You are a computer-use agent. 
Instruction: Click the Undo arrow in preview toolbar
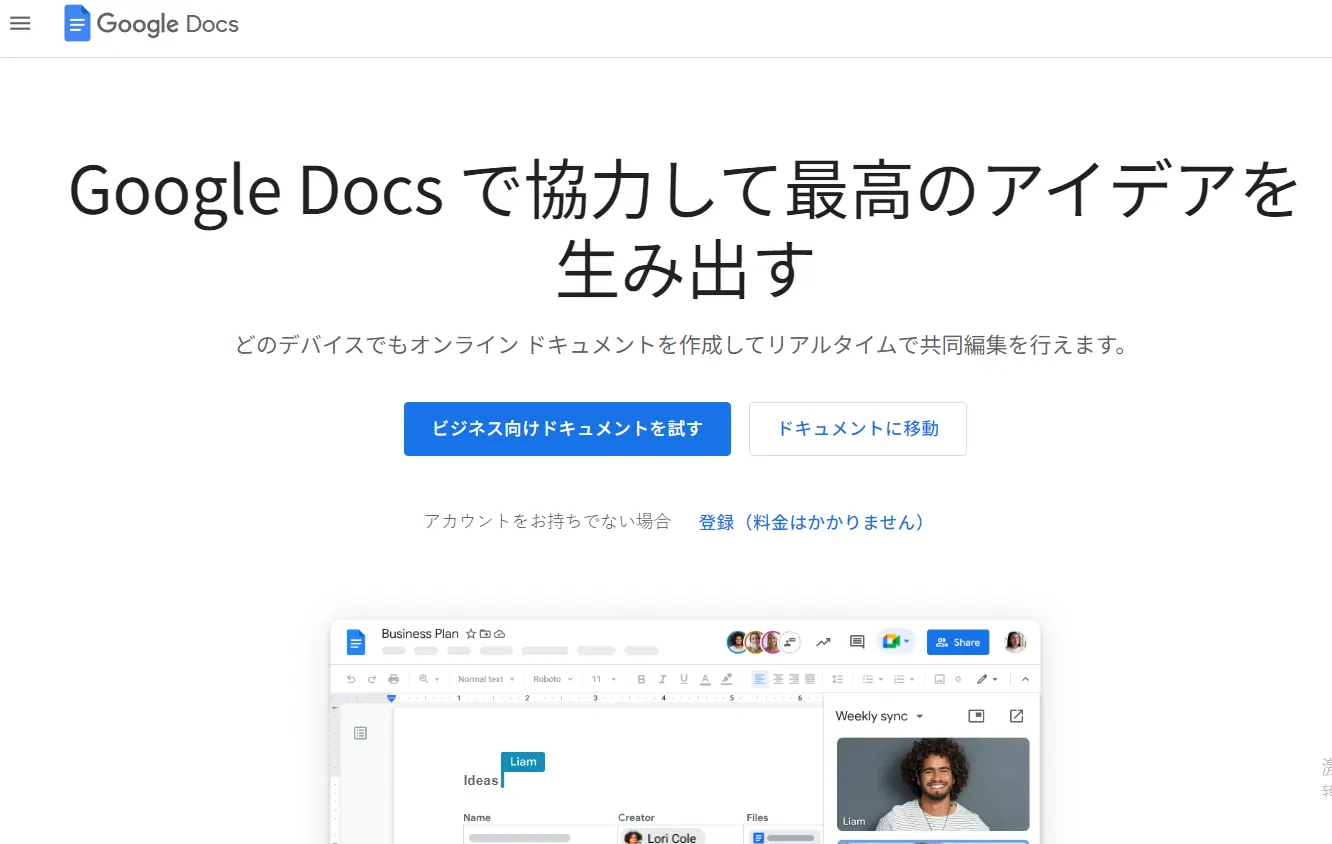point(351,679)
